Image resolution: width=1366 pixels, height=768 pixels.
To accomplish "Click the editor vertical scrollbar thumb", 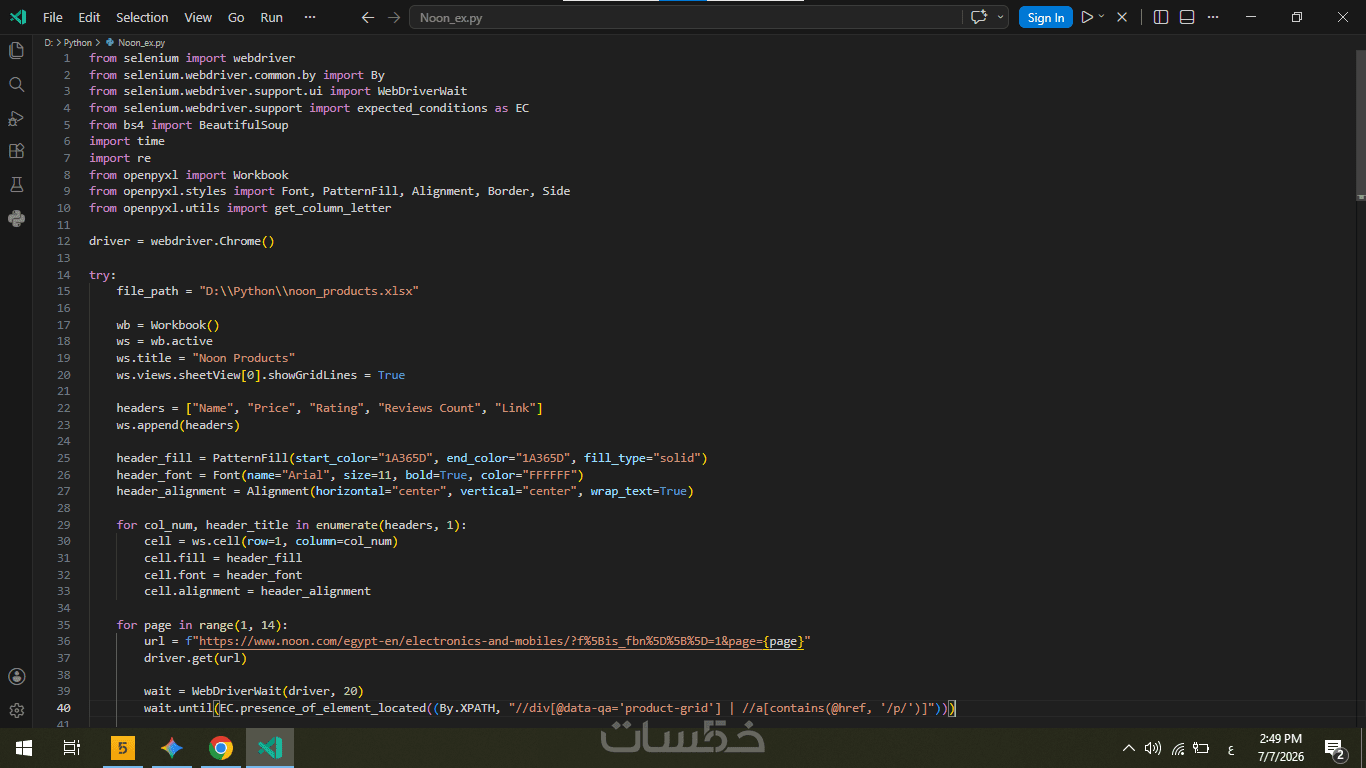I will (1360, 123).
